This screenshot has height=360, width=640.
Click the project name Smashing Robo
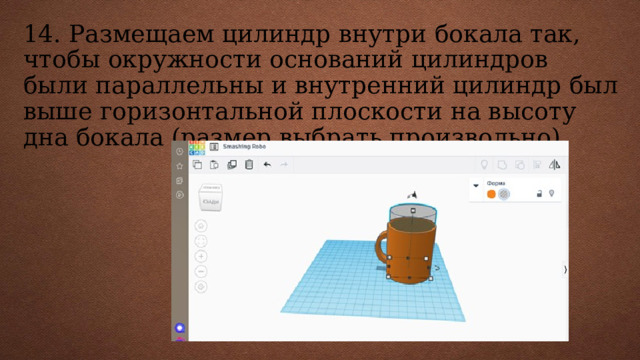coord(244,147)
